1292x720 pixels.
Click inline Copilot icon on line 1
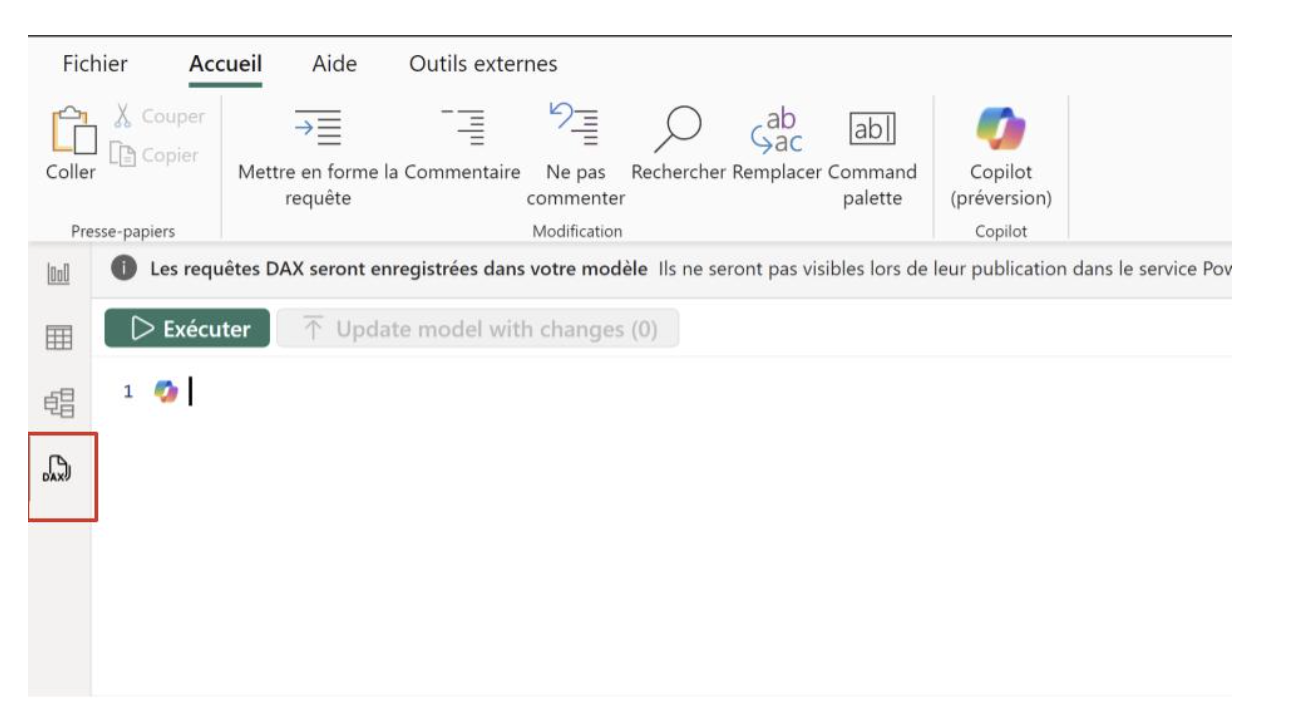point(166,393)
